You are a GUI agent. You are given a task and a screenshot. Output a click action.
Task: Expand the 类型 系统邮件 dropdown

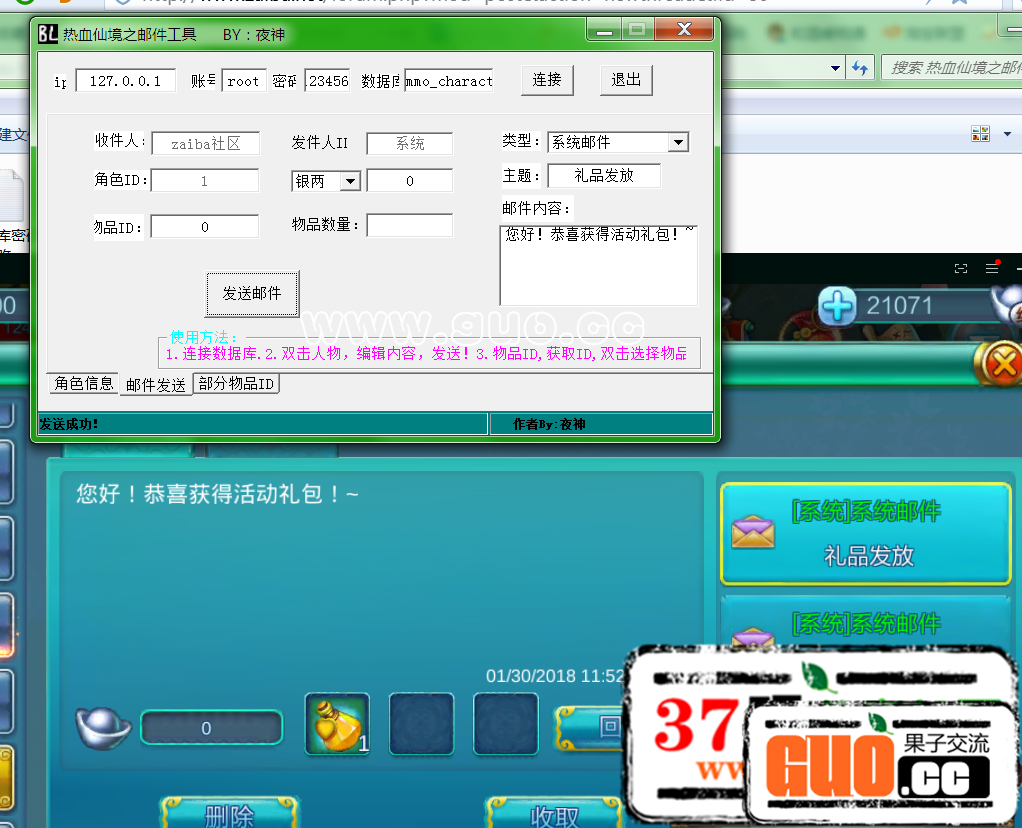(x=678, y=142)
